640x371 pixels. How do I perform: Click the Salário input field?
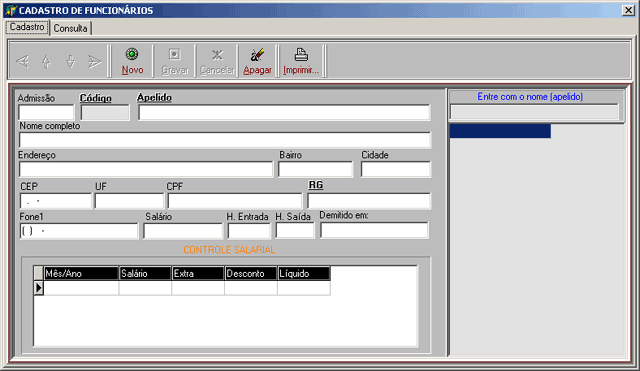pos(183,231)
